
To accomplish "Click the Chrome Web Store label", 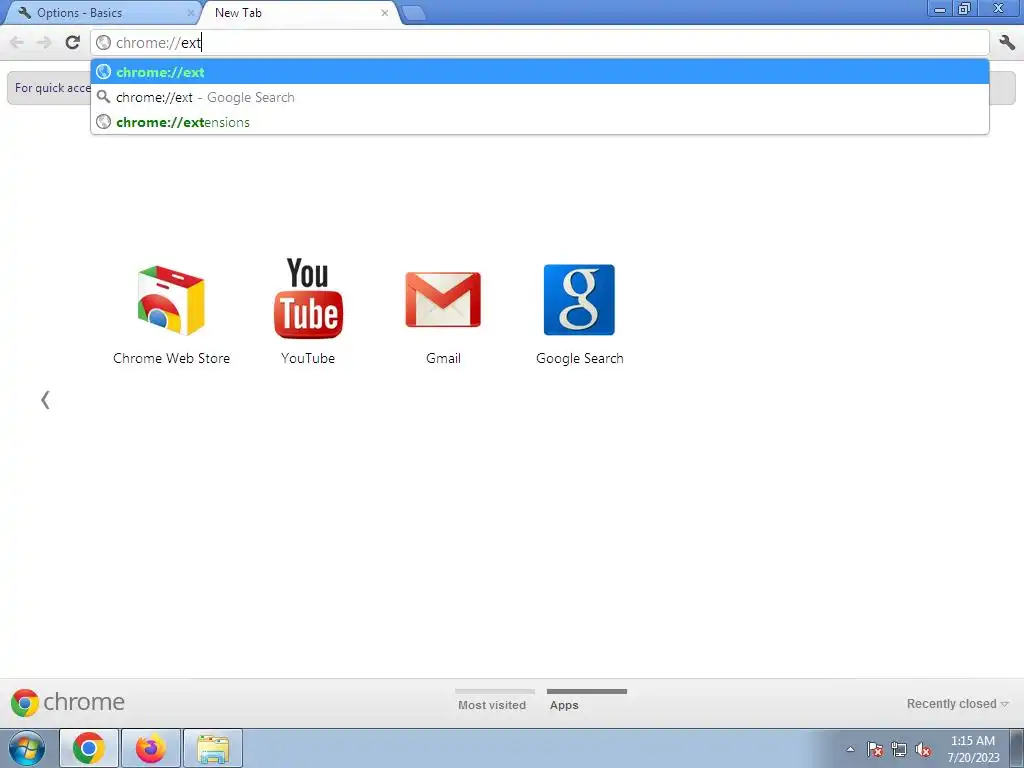I will coord(171,358).
